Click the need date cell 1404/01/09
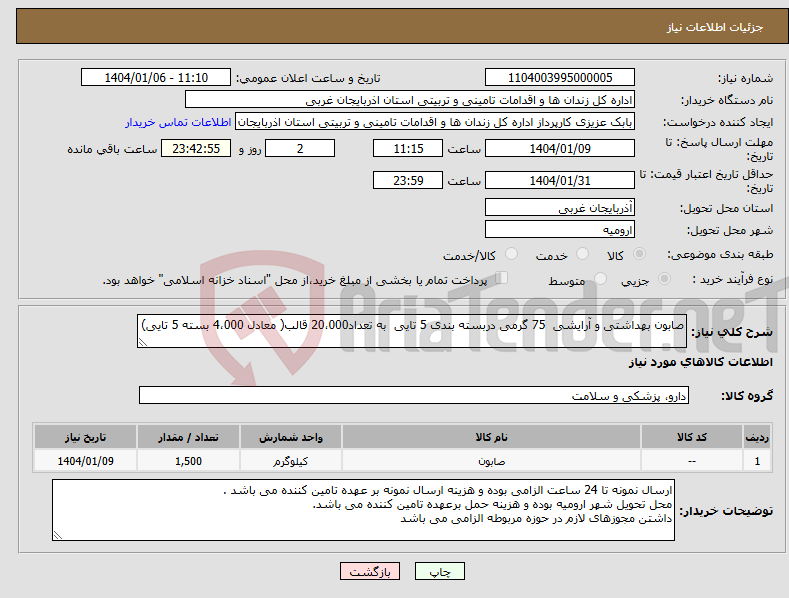 [x=85, y=461]
